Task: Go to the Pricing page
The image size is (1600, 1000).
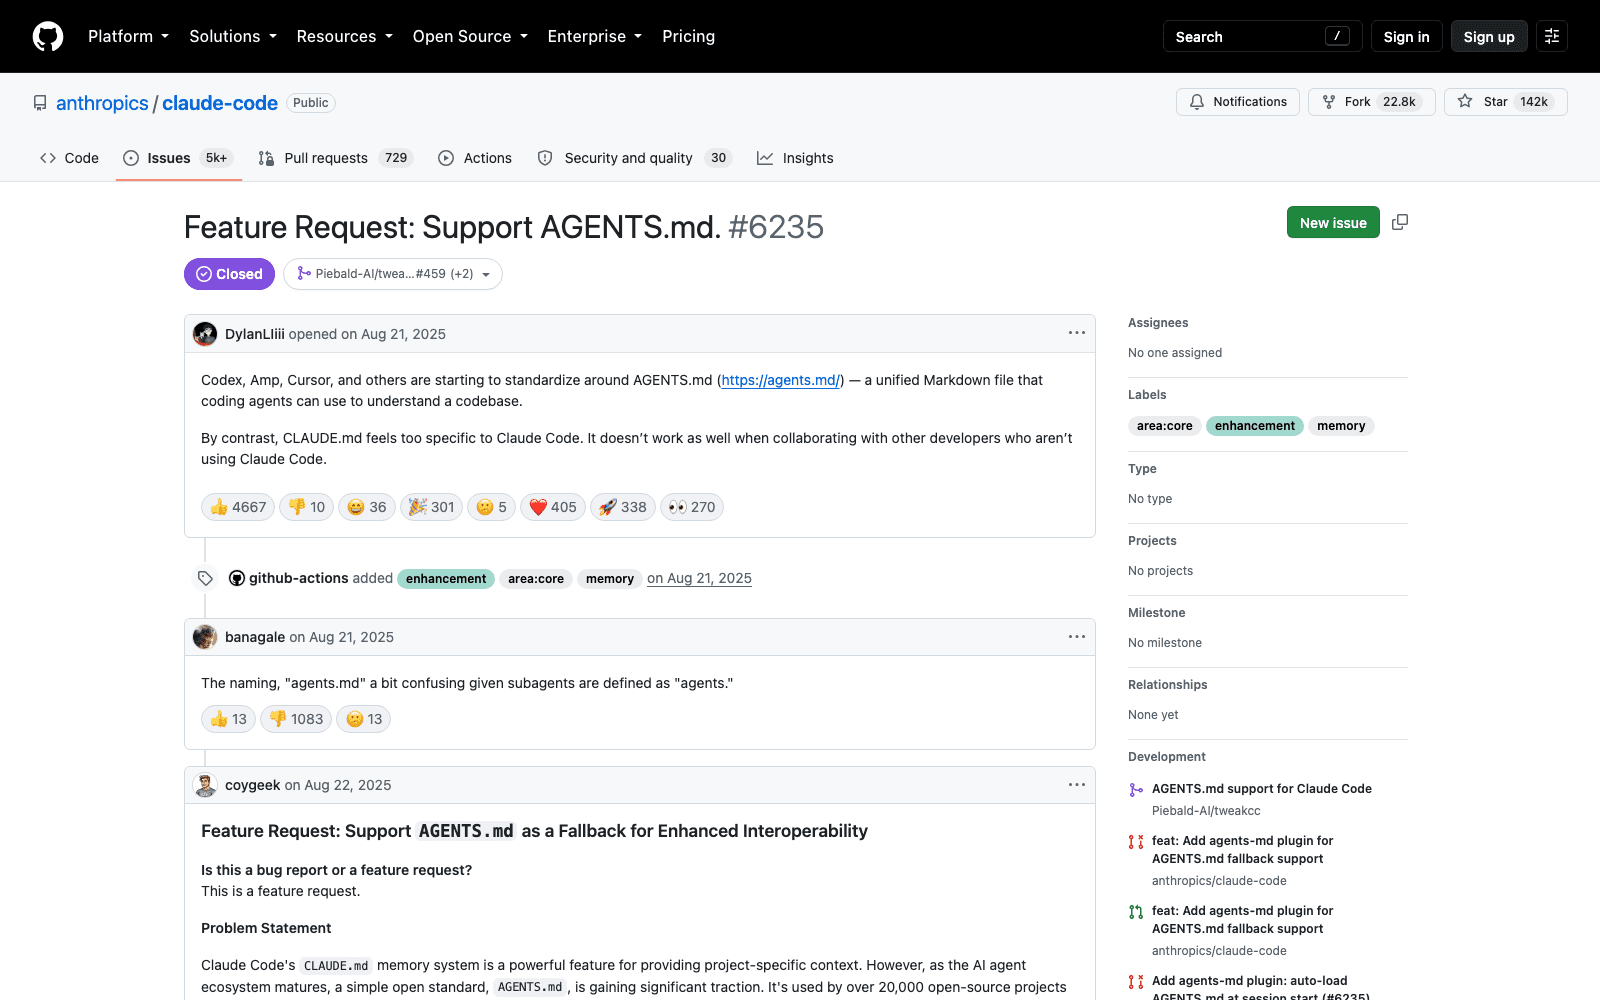Action: coord(688,36)
